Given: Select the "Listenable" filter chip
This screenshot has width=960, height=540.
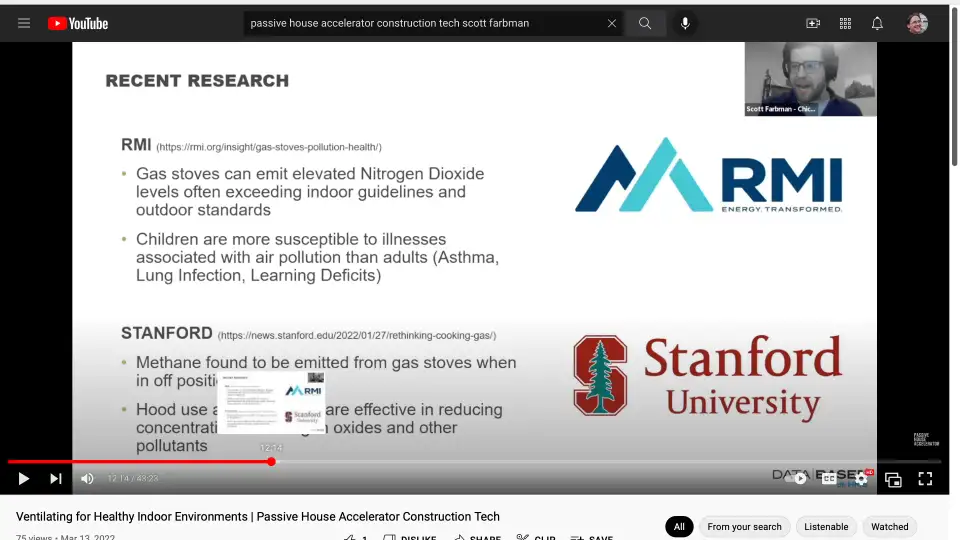Looking at the screenshot, I should point(826,527).
